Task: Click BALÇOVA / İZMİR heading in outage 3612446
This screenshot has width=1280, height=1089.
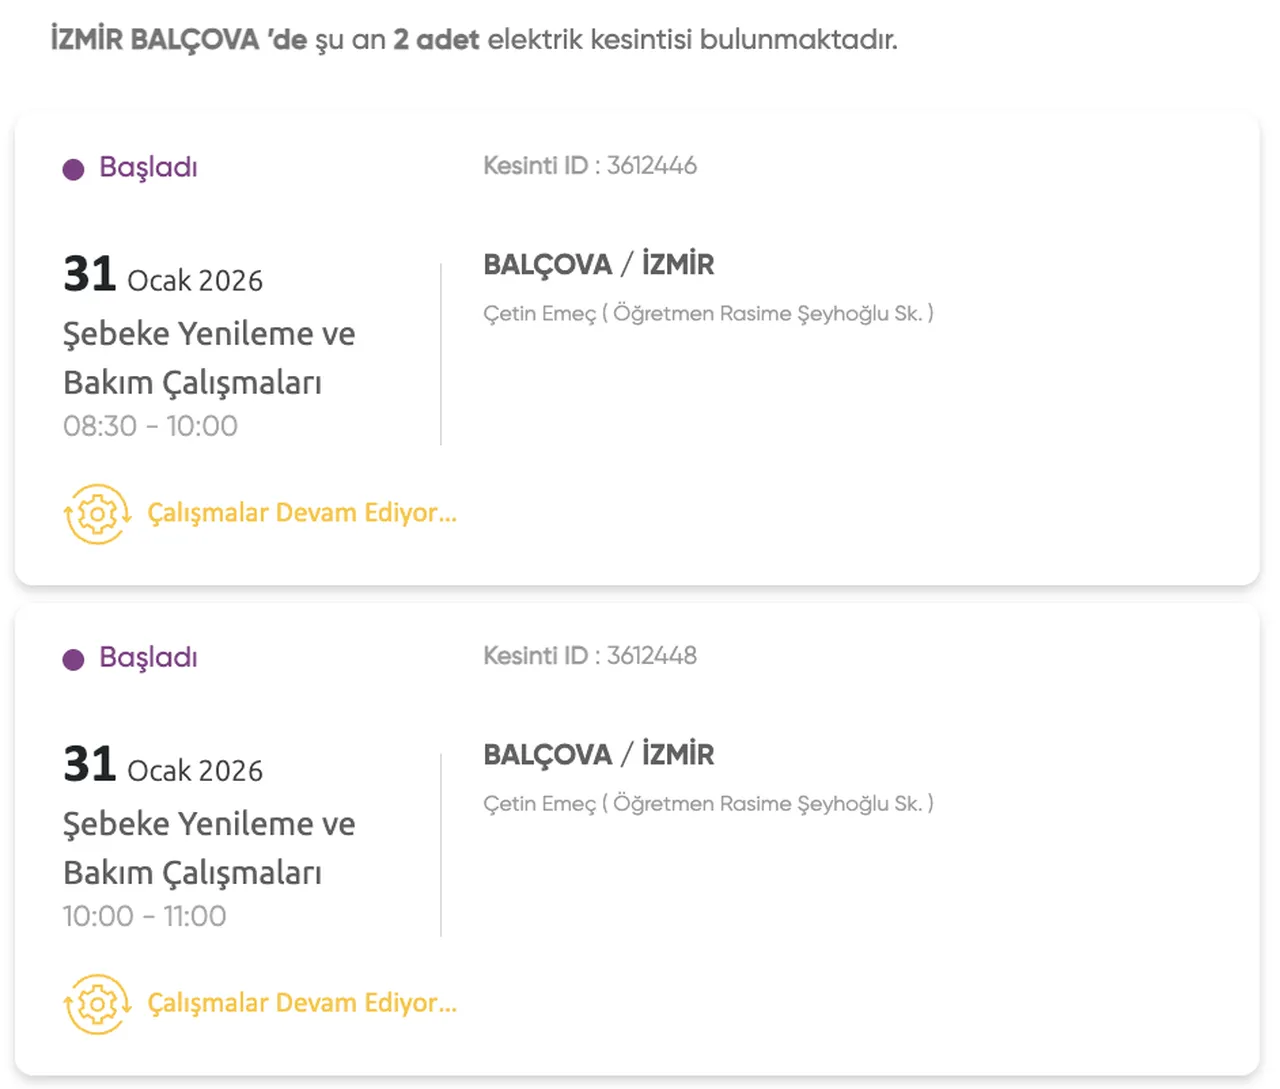Action: pyautogui.click(x=598, y=265)
